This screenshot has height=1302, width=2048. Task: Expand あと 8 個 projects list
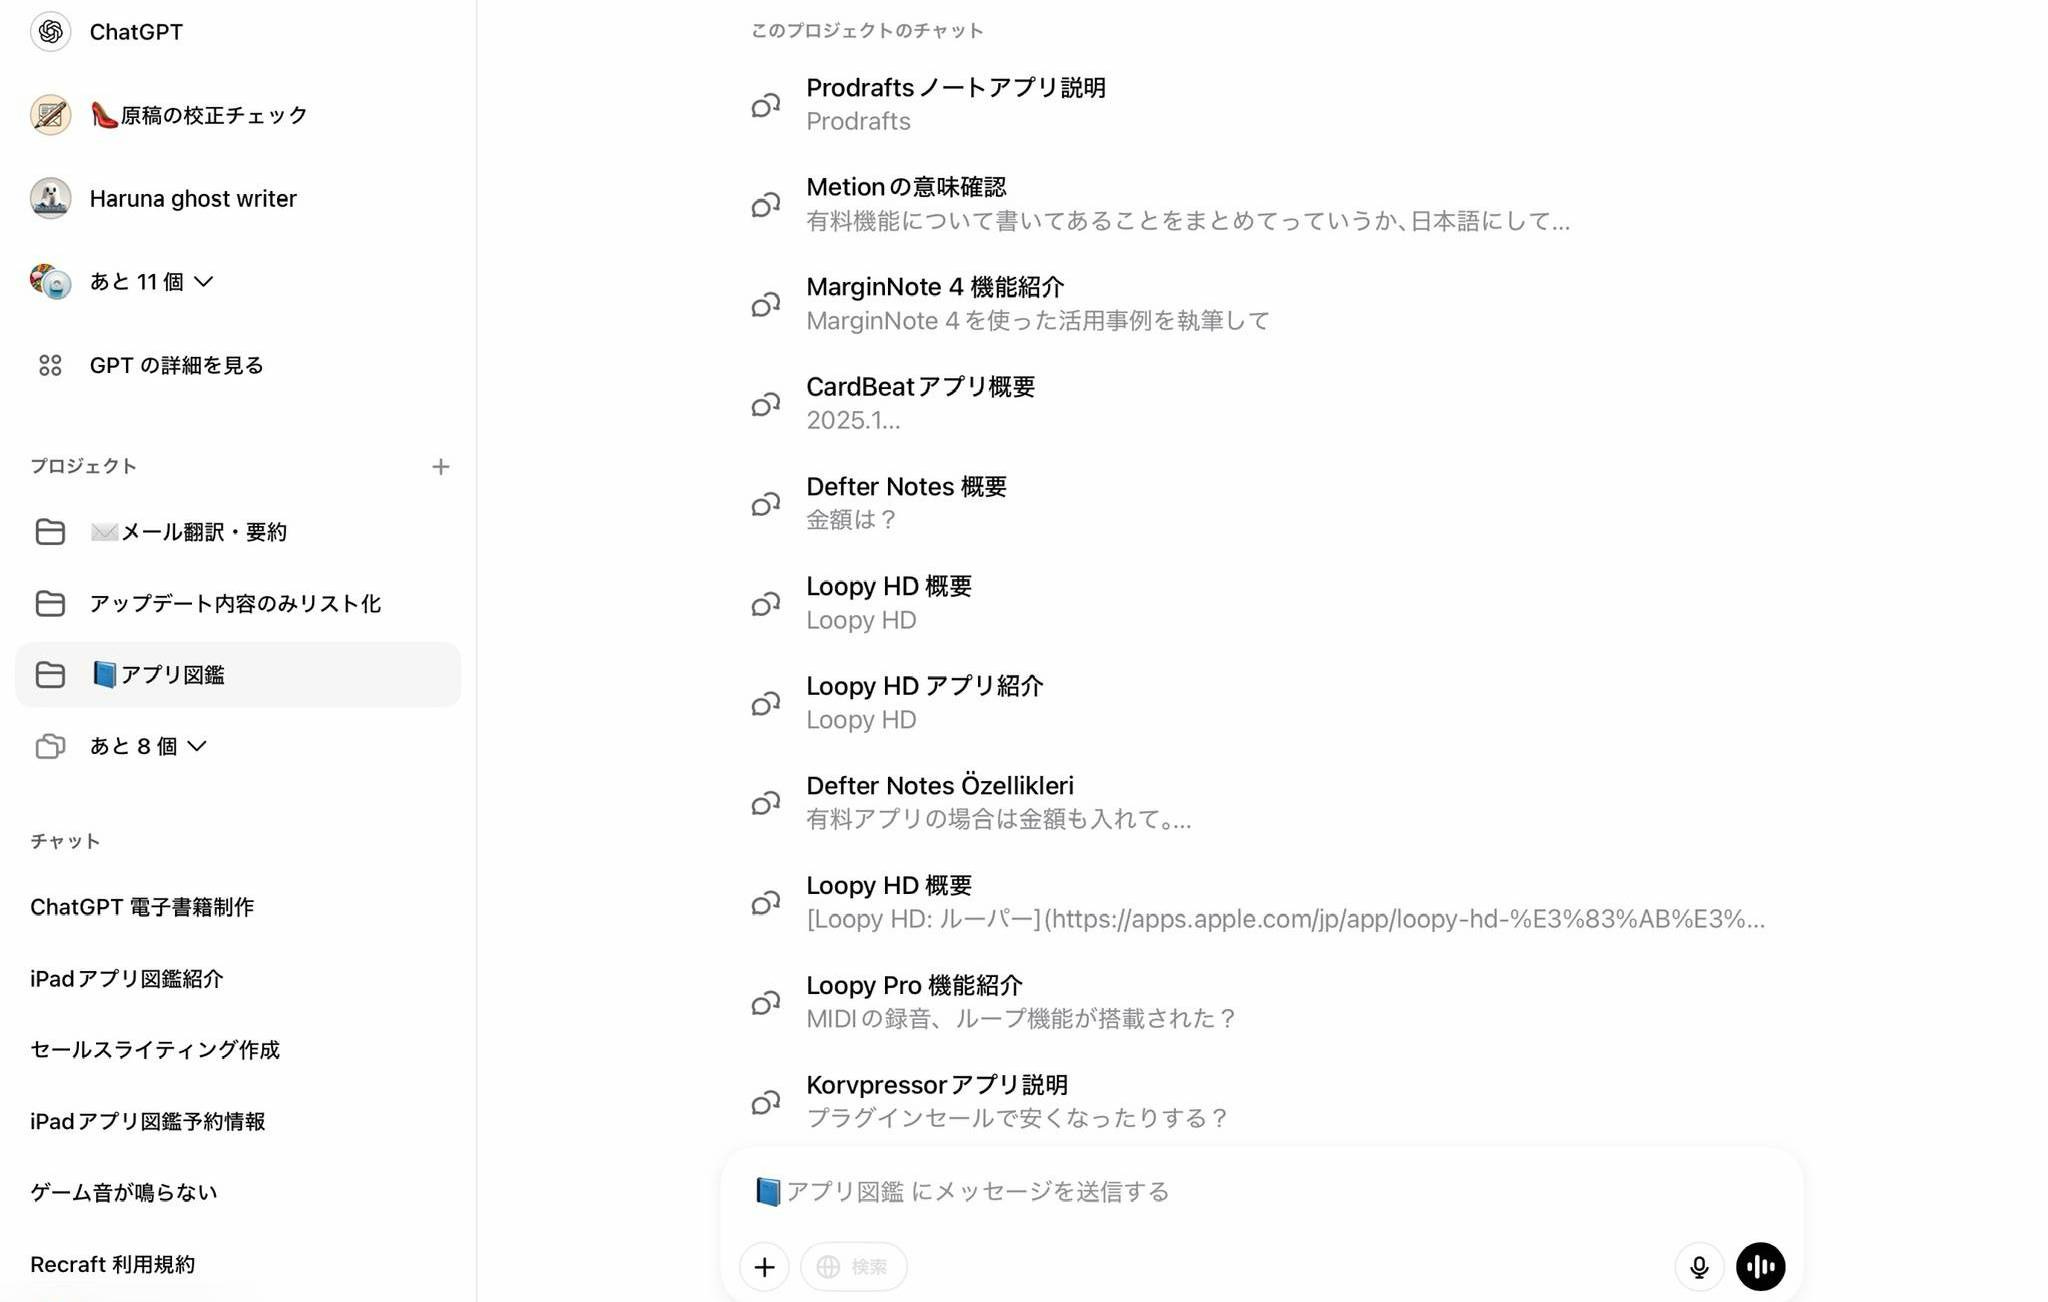point(147,747)
